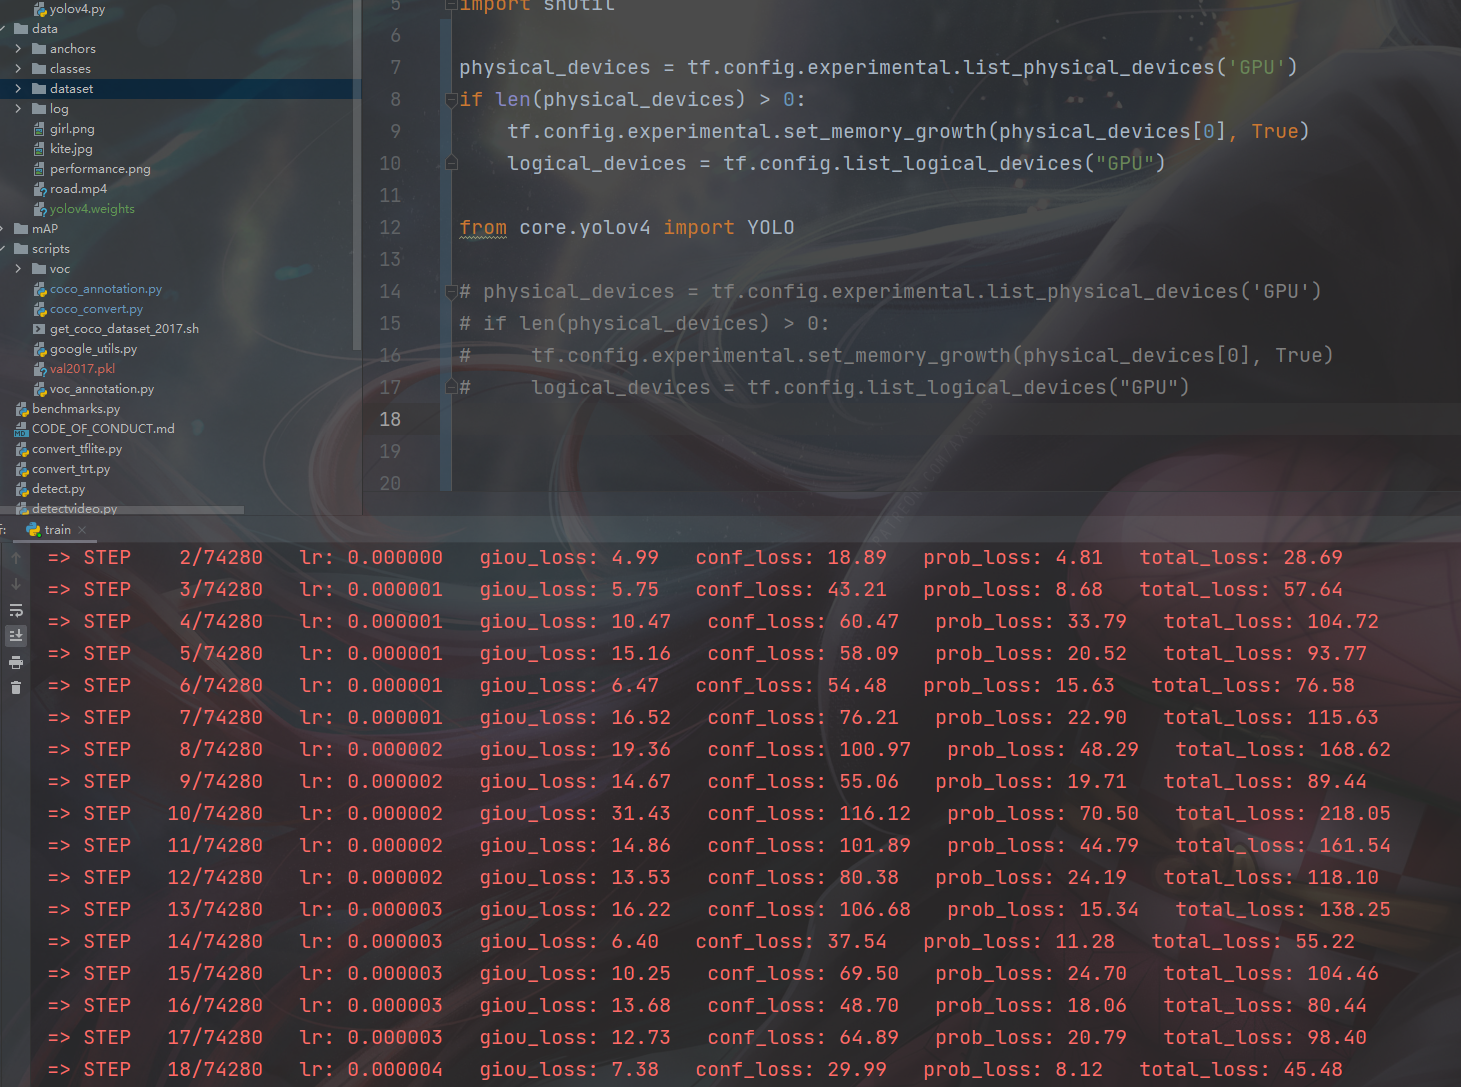Navigate down the stack trace in console
The width and height of the screenshot is (1461, 1087).
pyautogui.click(x=15, y=584)
